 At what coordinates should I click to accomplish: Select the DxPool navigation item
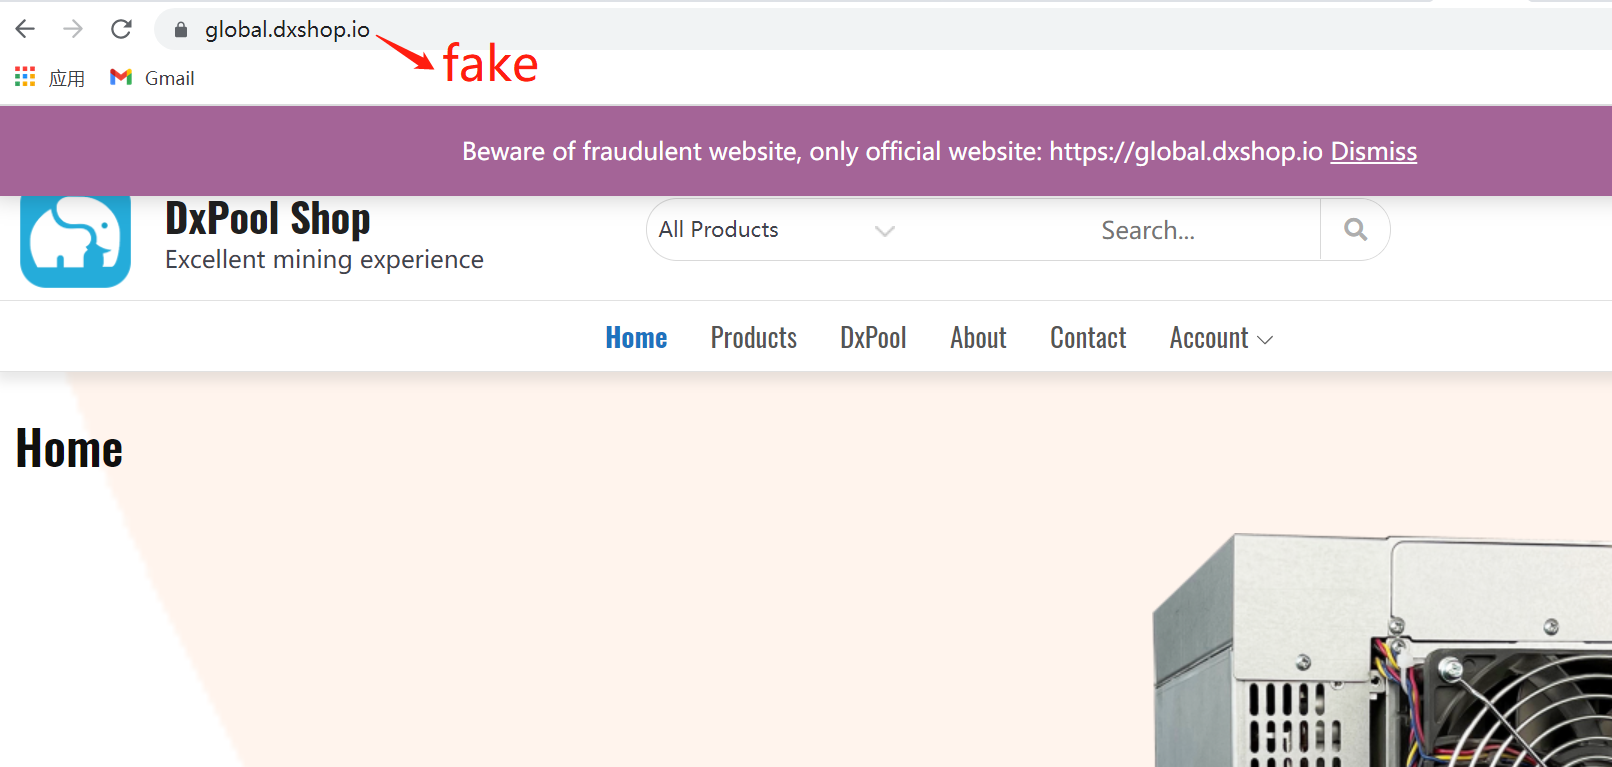(873, 337)
